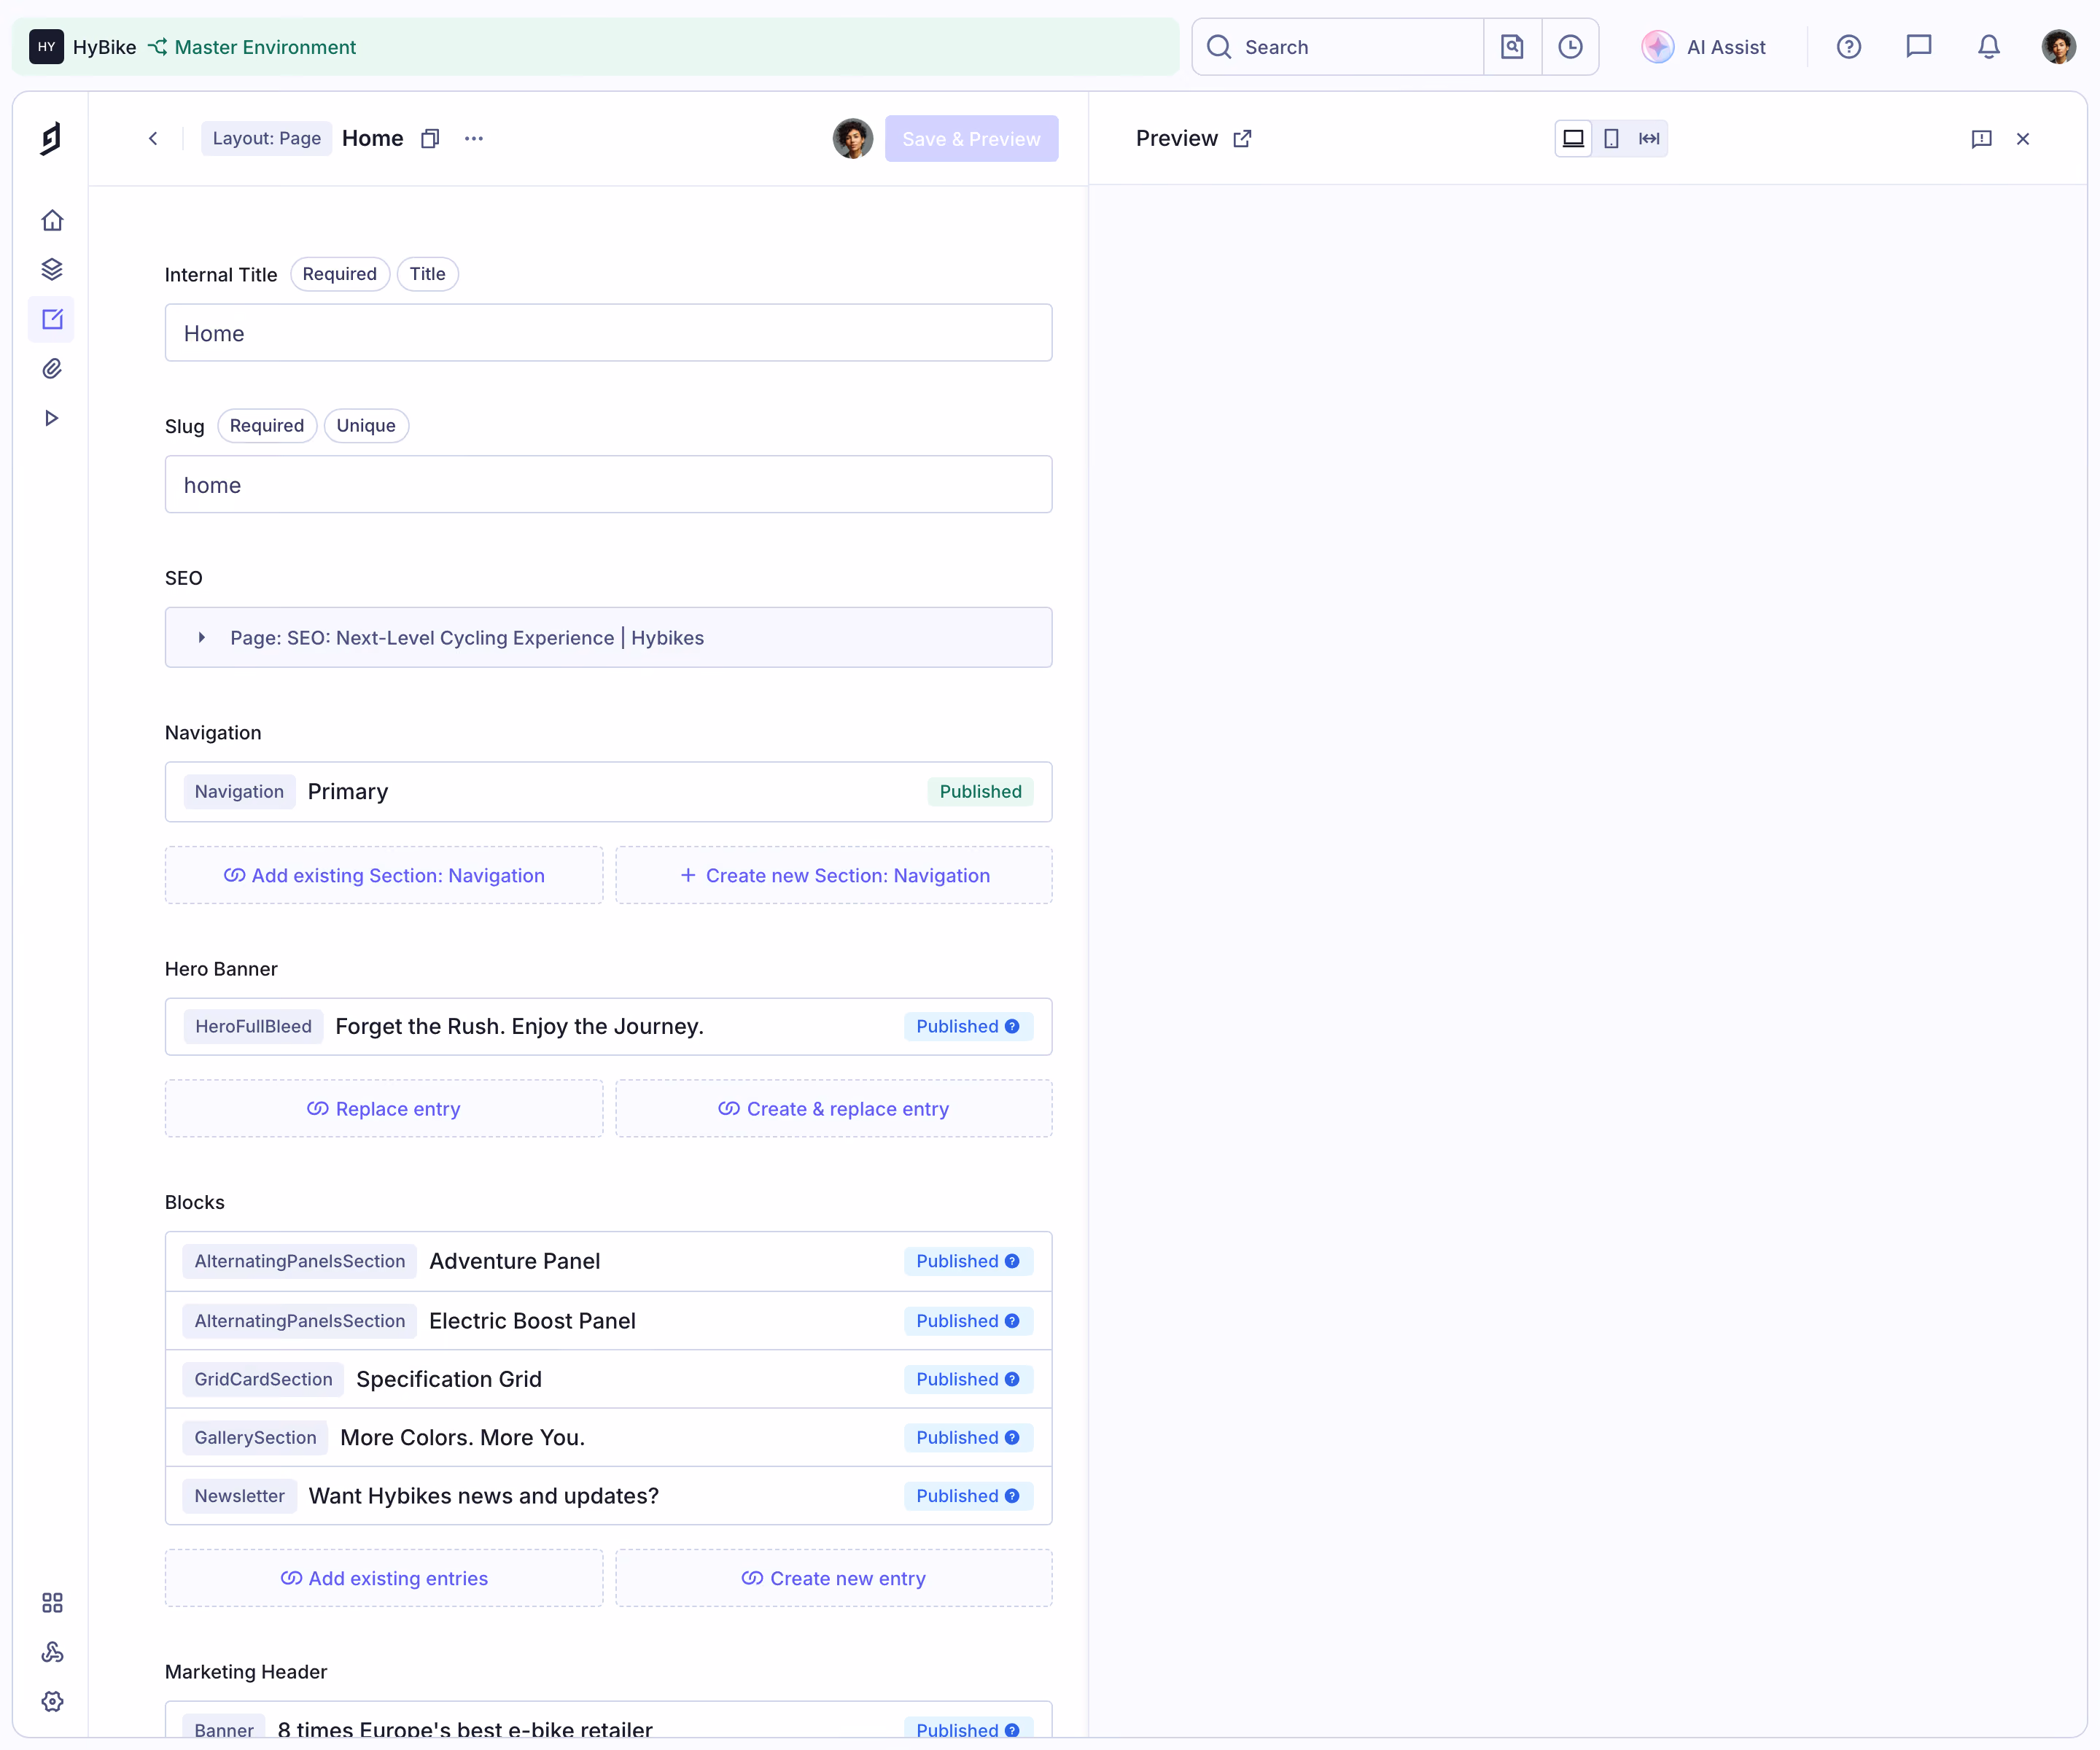Click Create new Section: Navigation
The height and width of the screenshot is (1750, 2100).
834,876
